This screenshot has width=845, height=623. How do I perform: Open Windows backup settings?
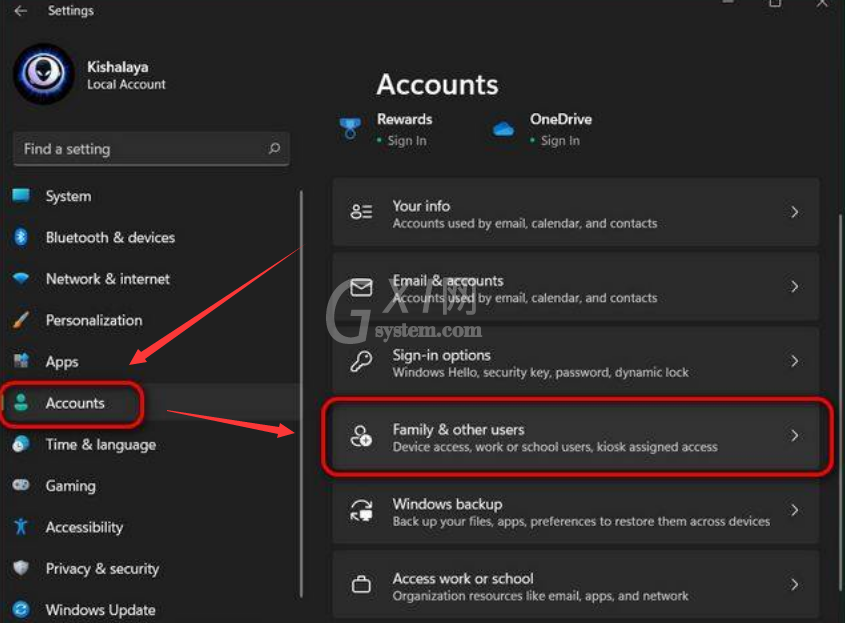(576, 510)
